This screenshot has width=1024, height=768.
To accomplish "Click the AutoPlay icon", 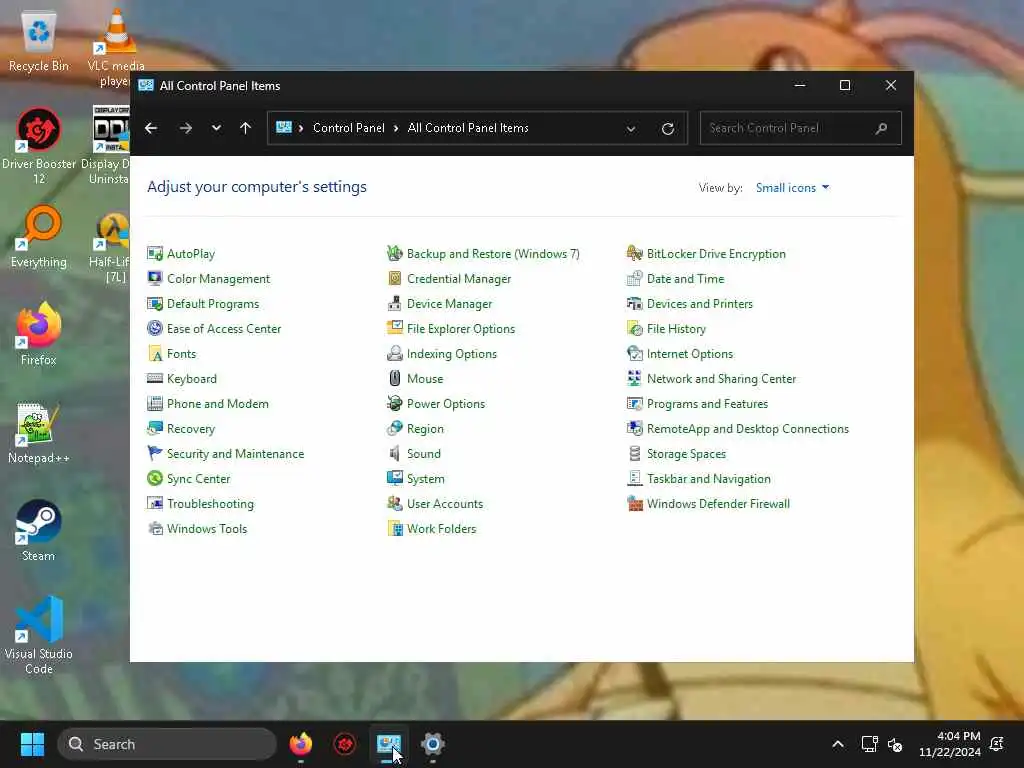I will pyautogui.click(x=155, y=253).
